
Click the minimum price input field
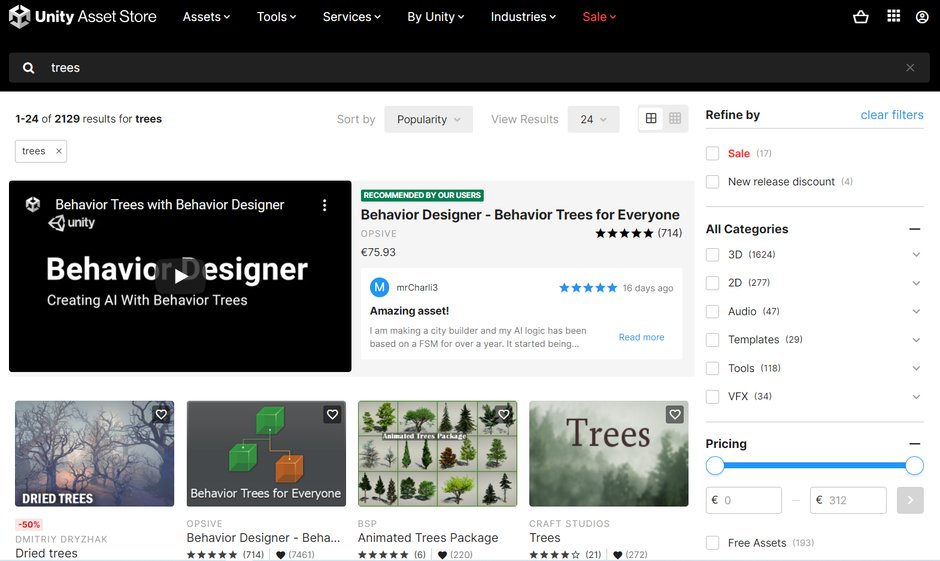coord(743,500)
